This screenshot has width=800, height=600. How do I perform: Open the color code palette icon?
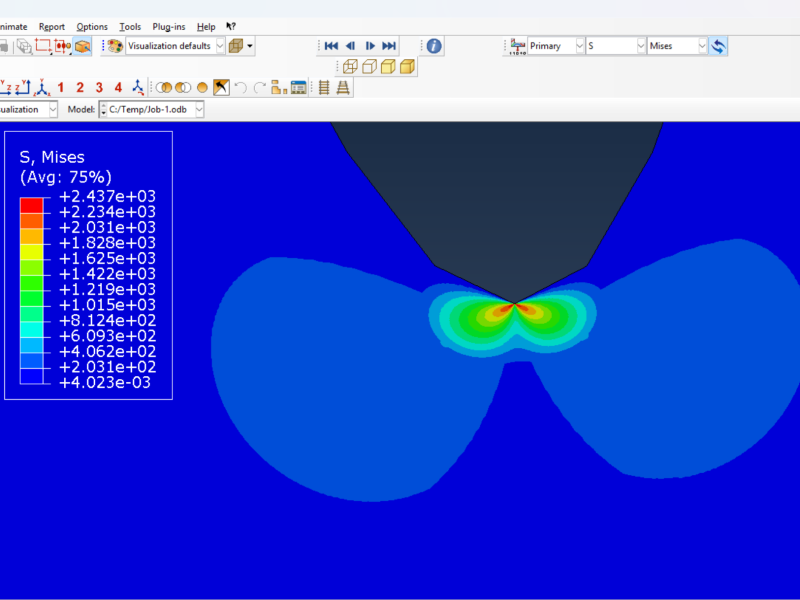pos(114,46)
